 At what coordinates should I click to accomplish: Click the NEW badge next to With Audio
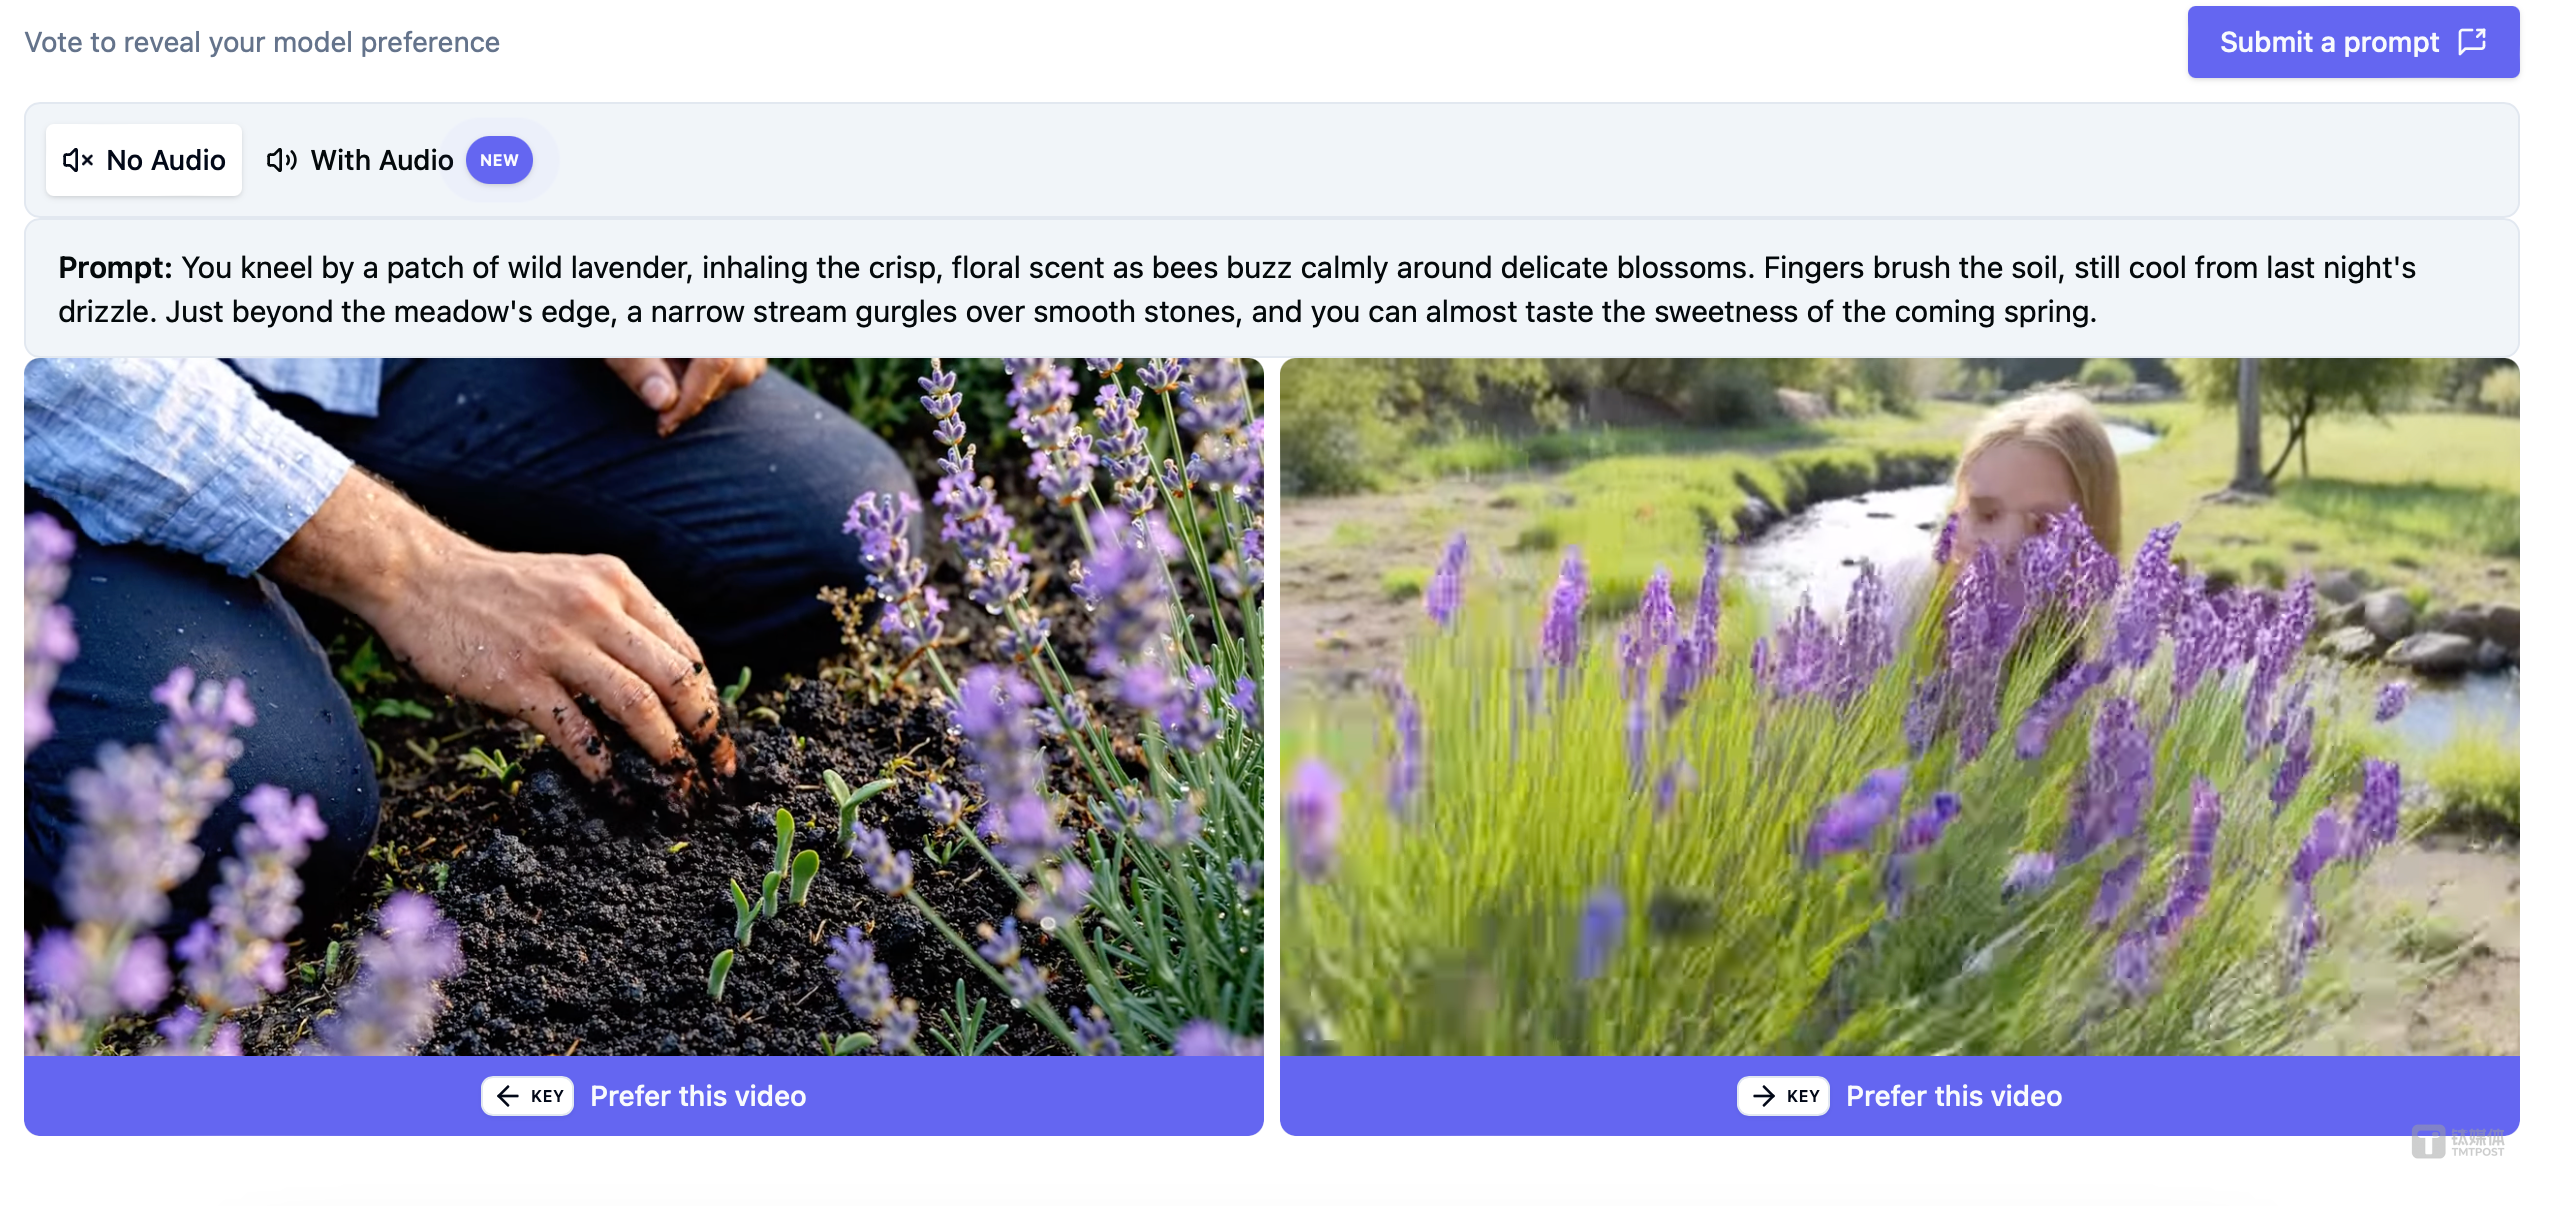499,160
